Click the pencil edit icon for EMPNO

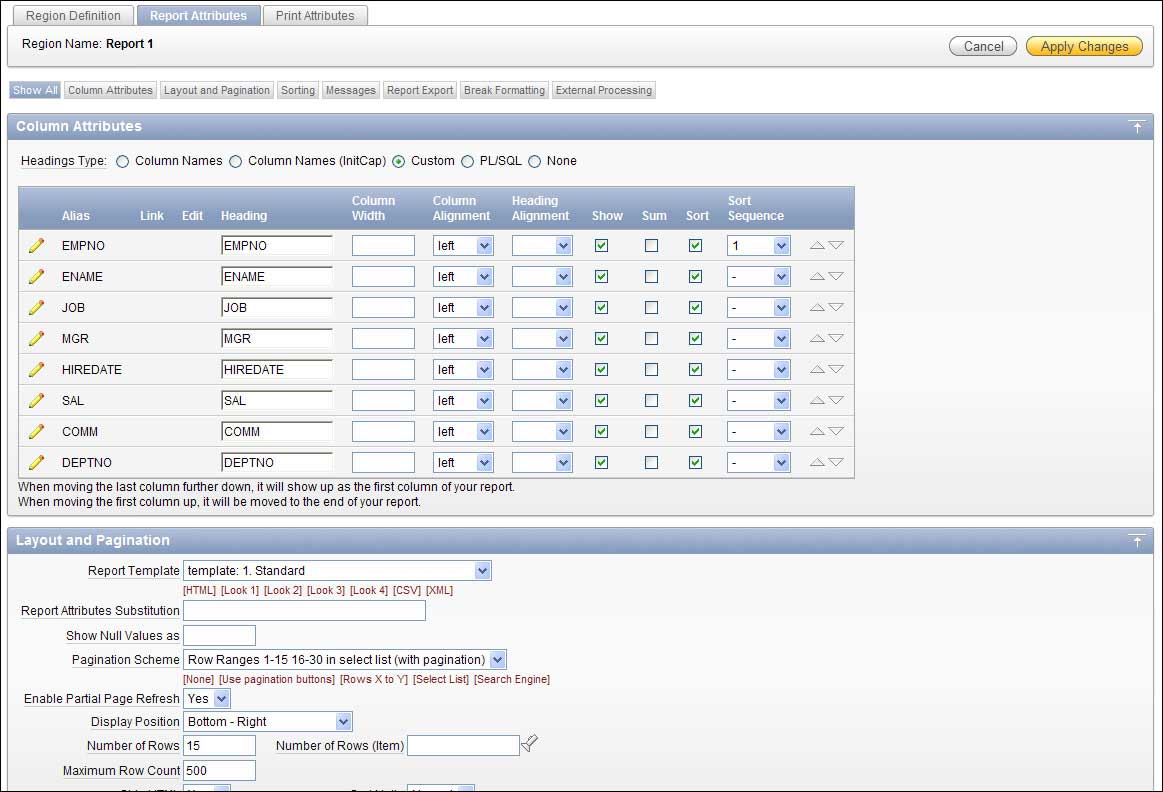coord(37,245)
